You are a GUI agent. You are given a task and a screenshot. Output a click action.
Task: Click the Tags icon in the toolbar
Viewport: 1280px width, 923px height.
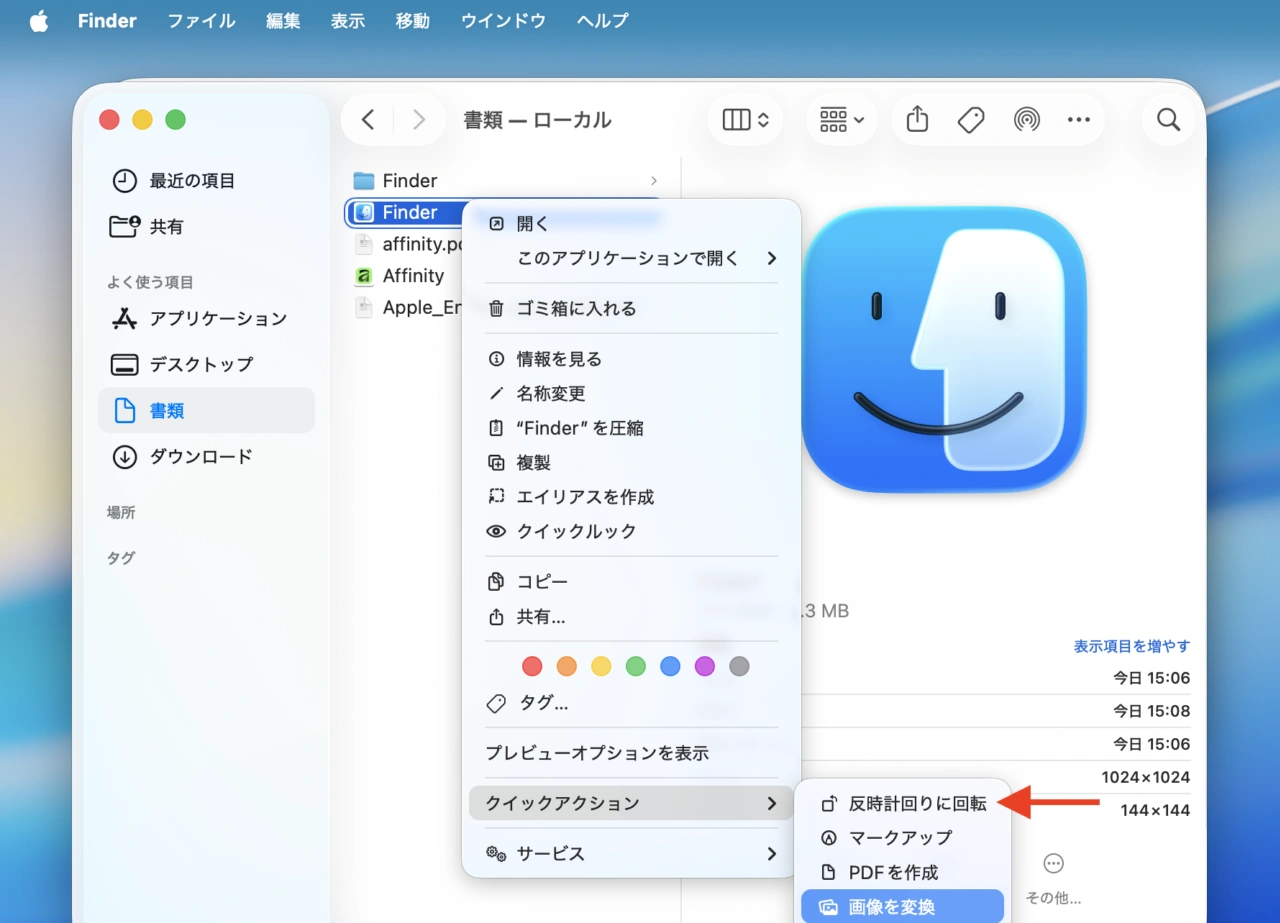point(970,119)
